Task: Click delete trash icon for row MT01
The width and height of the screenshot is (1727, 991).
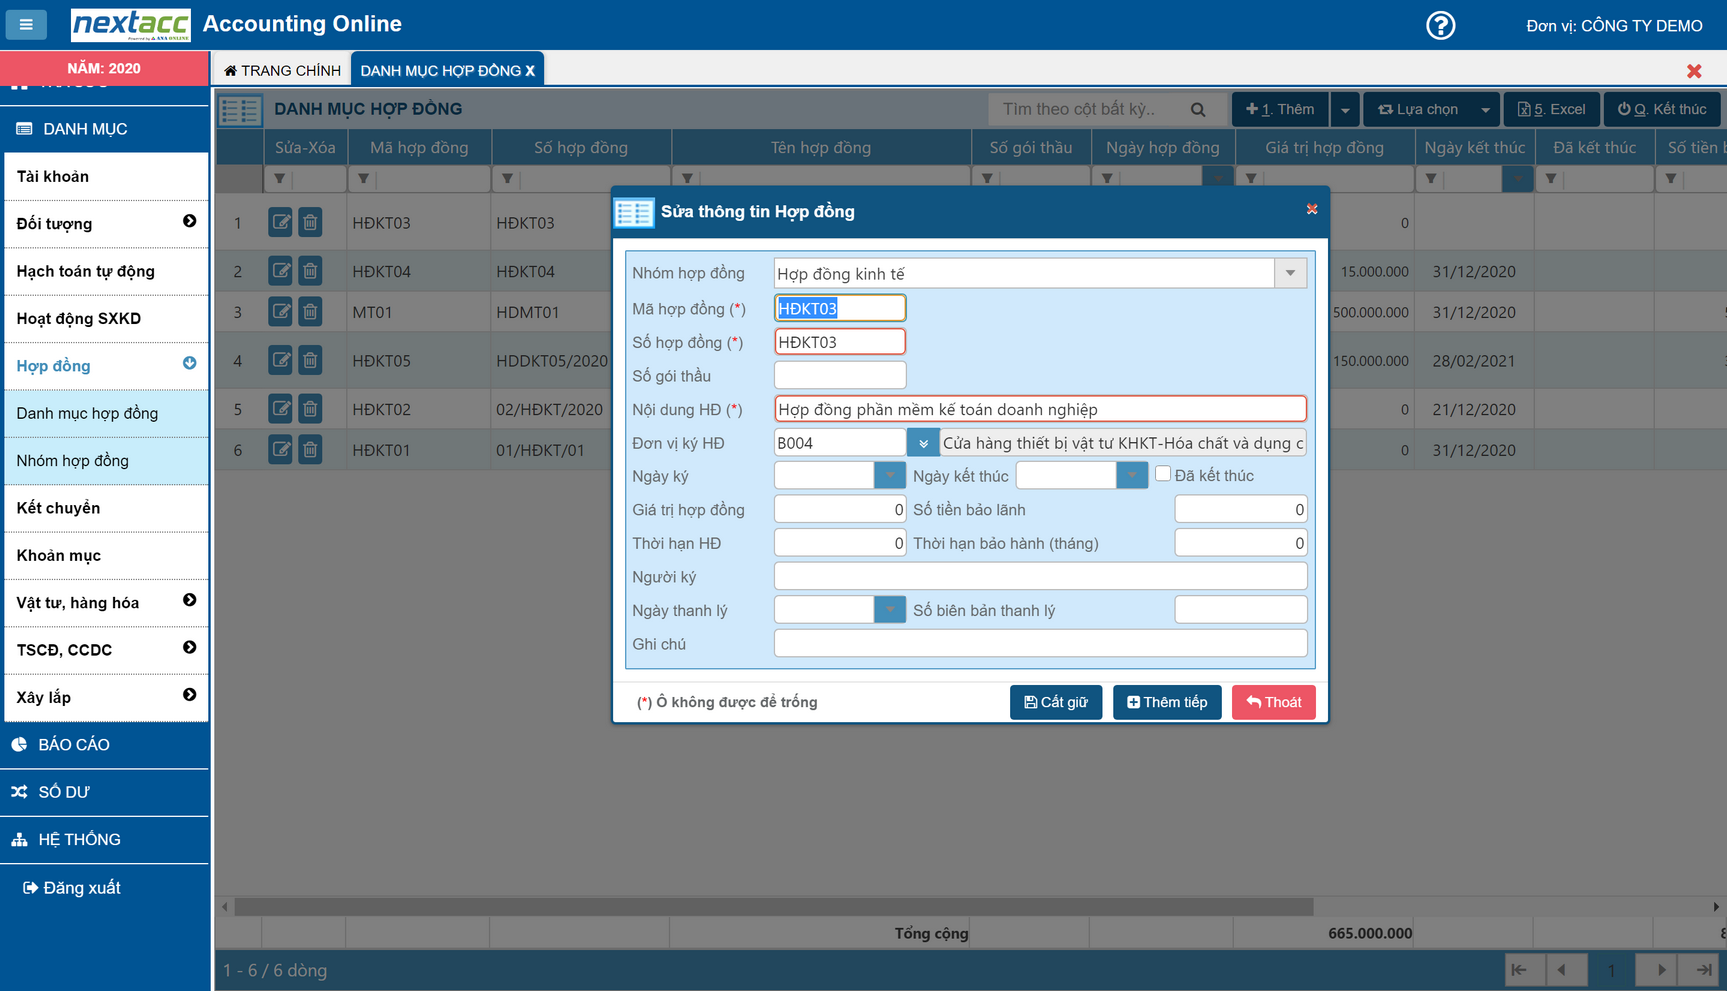Action: [310, 312]
